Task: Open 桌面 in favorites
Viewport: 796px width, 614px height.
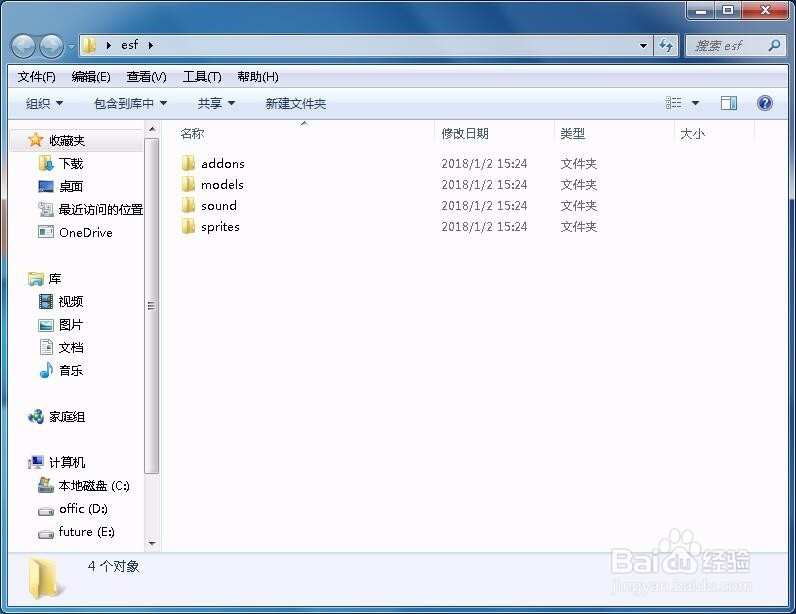Action: tap(71, 186)
